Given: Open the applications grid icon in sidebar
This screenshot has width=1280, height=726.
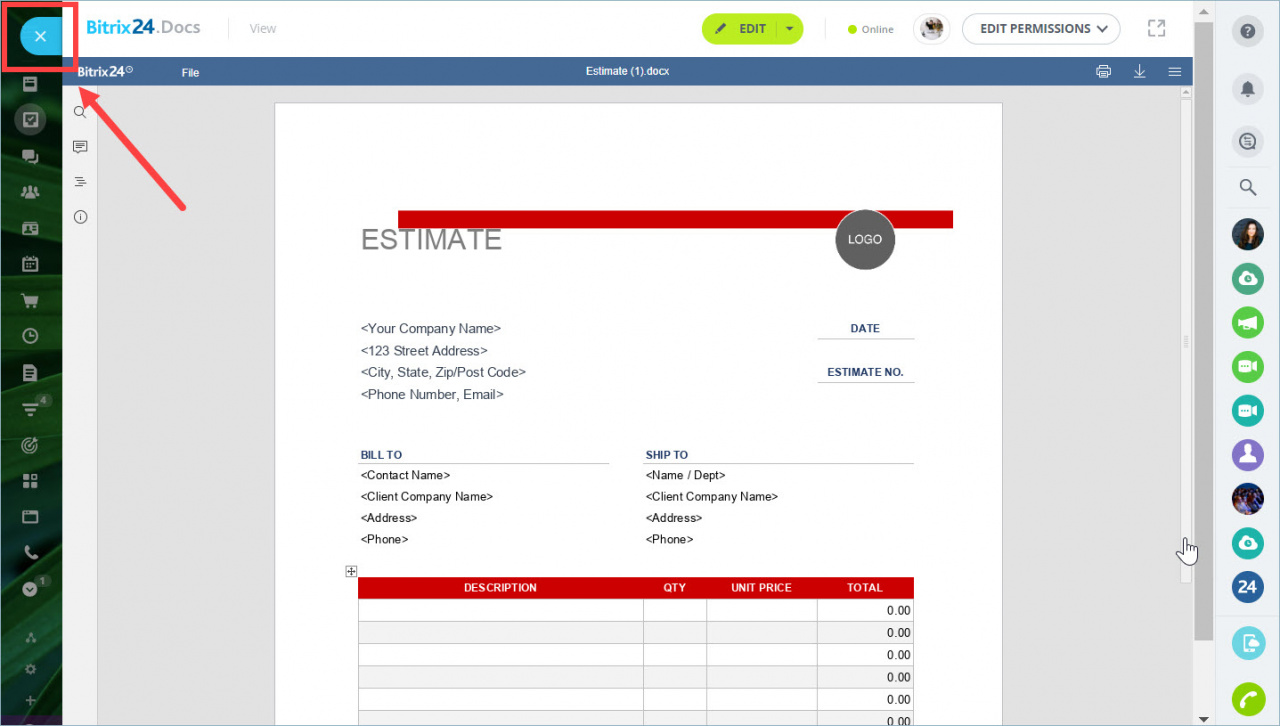Looking at the screenshot, I should (30, 481).
